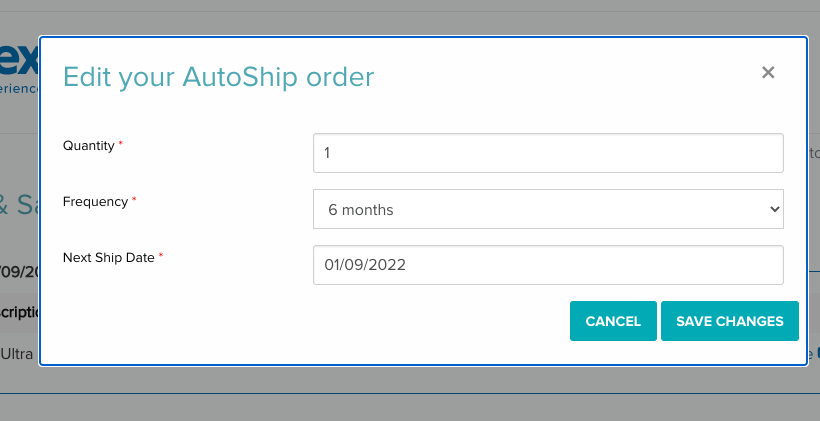Click SAVE CHANGES button
820x421 pixels.
tap(730, 321)
